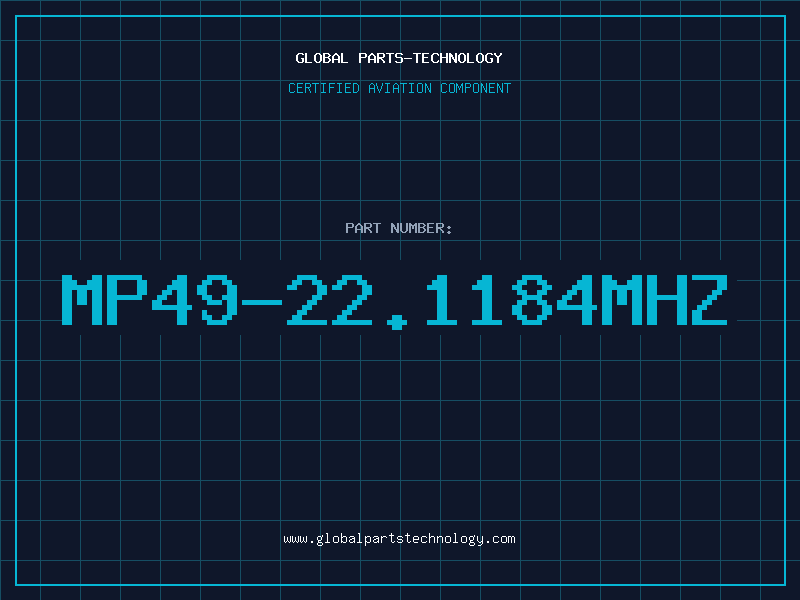
Task: Click the PART NUMBER: label
Action: 398,228
